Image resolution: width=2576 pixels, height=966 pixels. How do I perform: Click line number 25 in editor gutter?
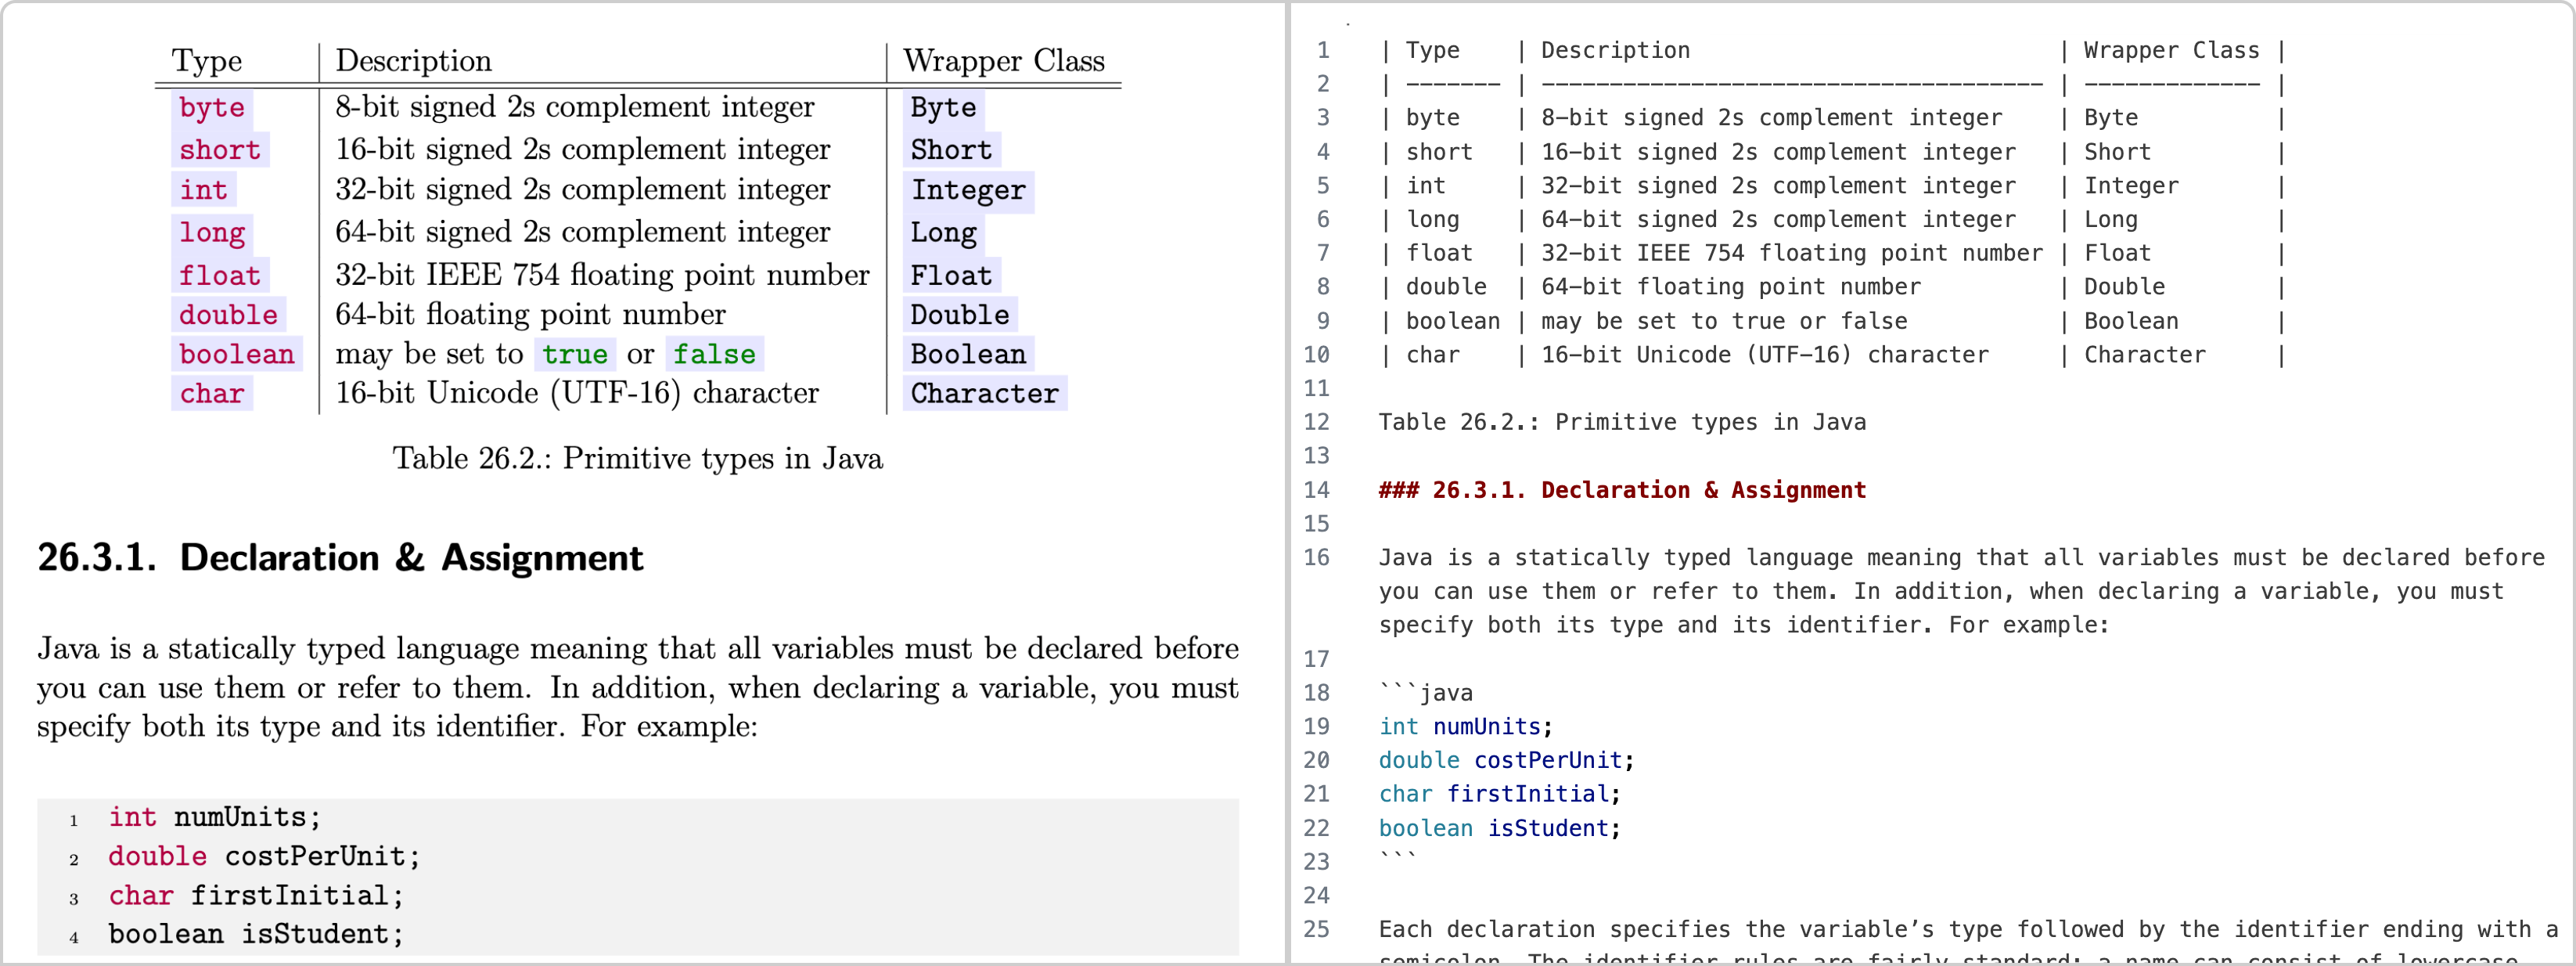pyautogui.click(x=1316, y=929)
